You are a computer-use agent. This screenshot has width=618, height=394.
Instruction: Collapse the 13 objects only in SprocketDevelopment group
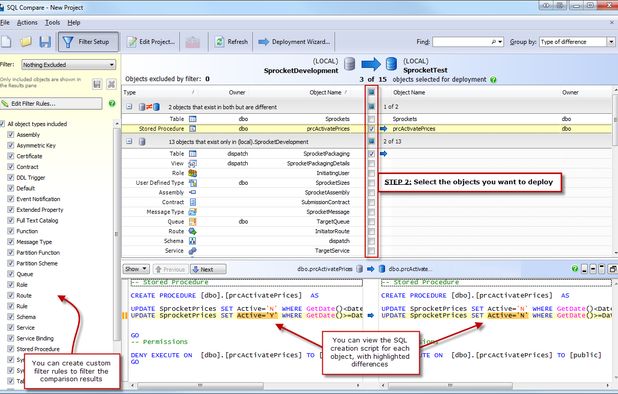point(129,141)
